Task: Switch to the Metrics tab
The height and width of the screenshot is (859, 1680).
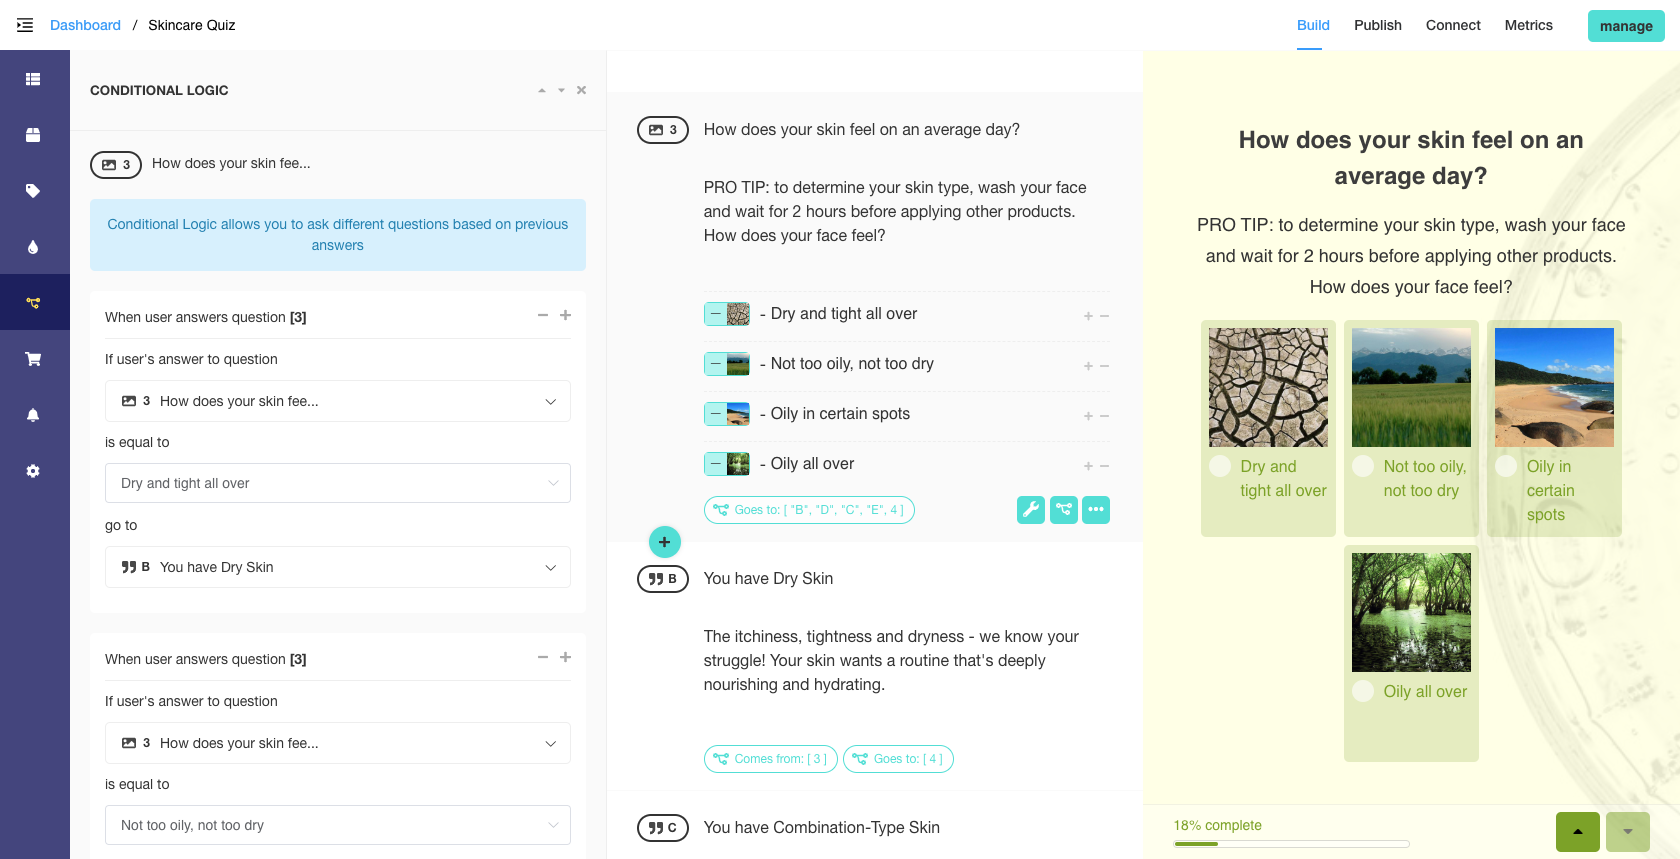Action: click(x=1529, y=25)
